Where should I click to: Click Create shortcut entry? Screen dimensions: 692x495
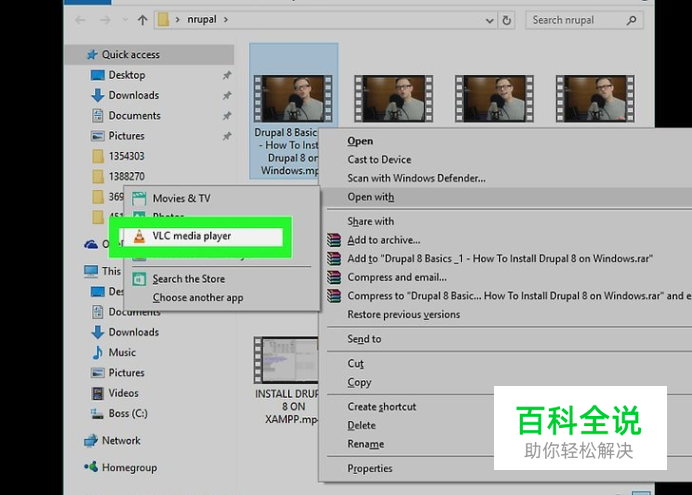pyautogui.click(x=382, y=407)
